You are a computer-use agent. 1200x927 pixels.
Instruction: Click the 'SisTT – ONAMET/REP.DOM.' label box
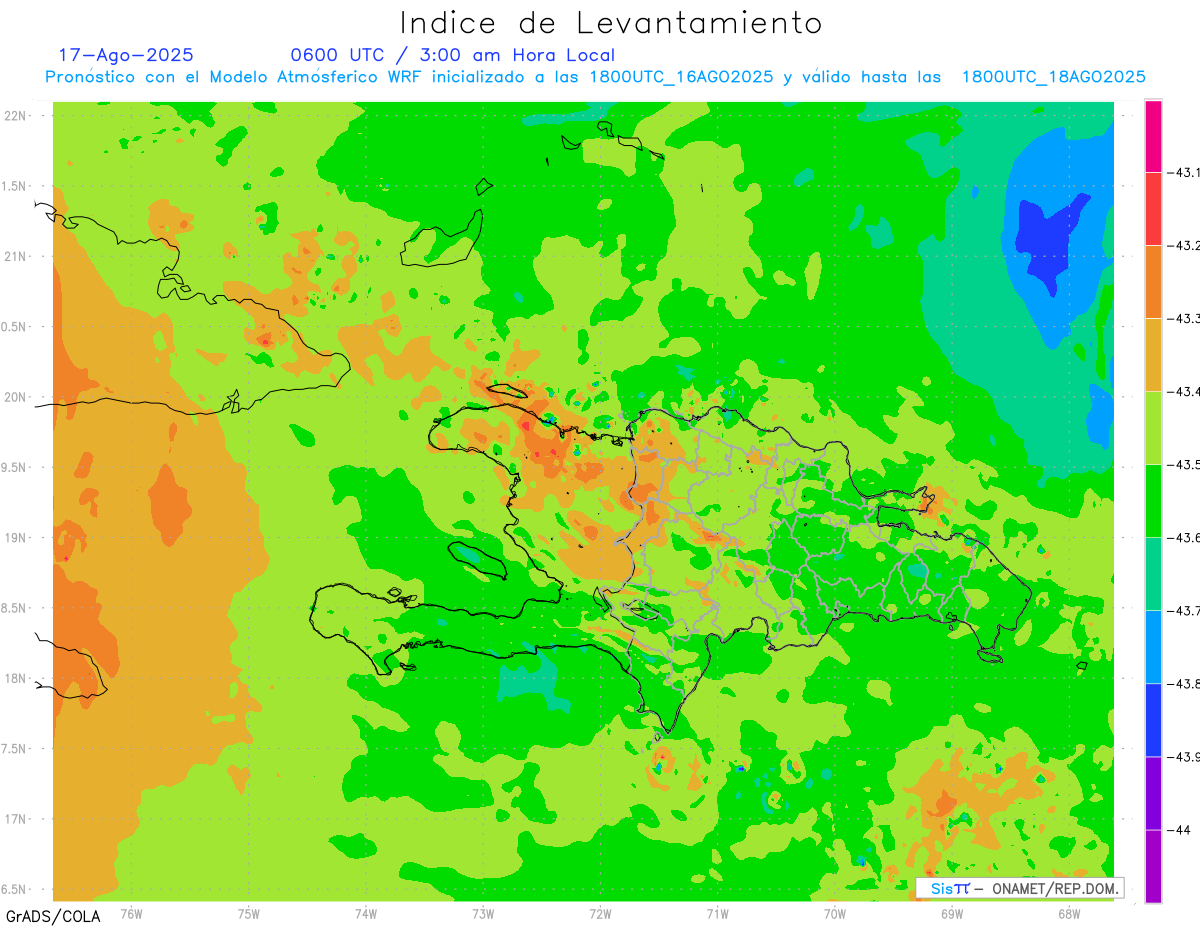point(1020,888)
